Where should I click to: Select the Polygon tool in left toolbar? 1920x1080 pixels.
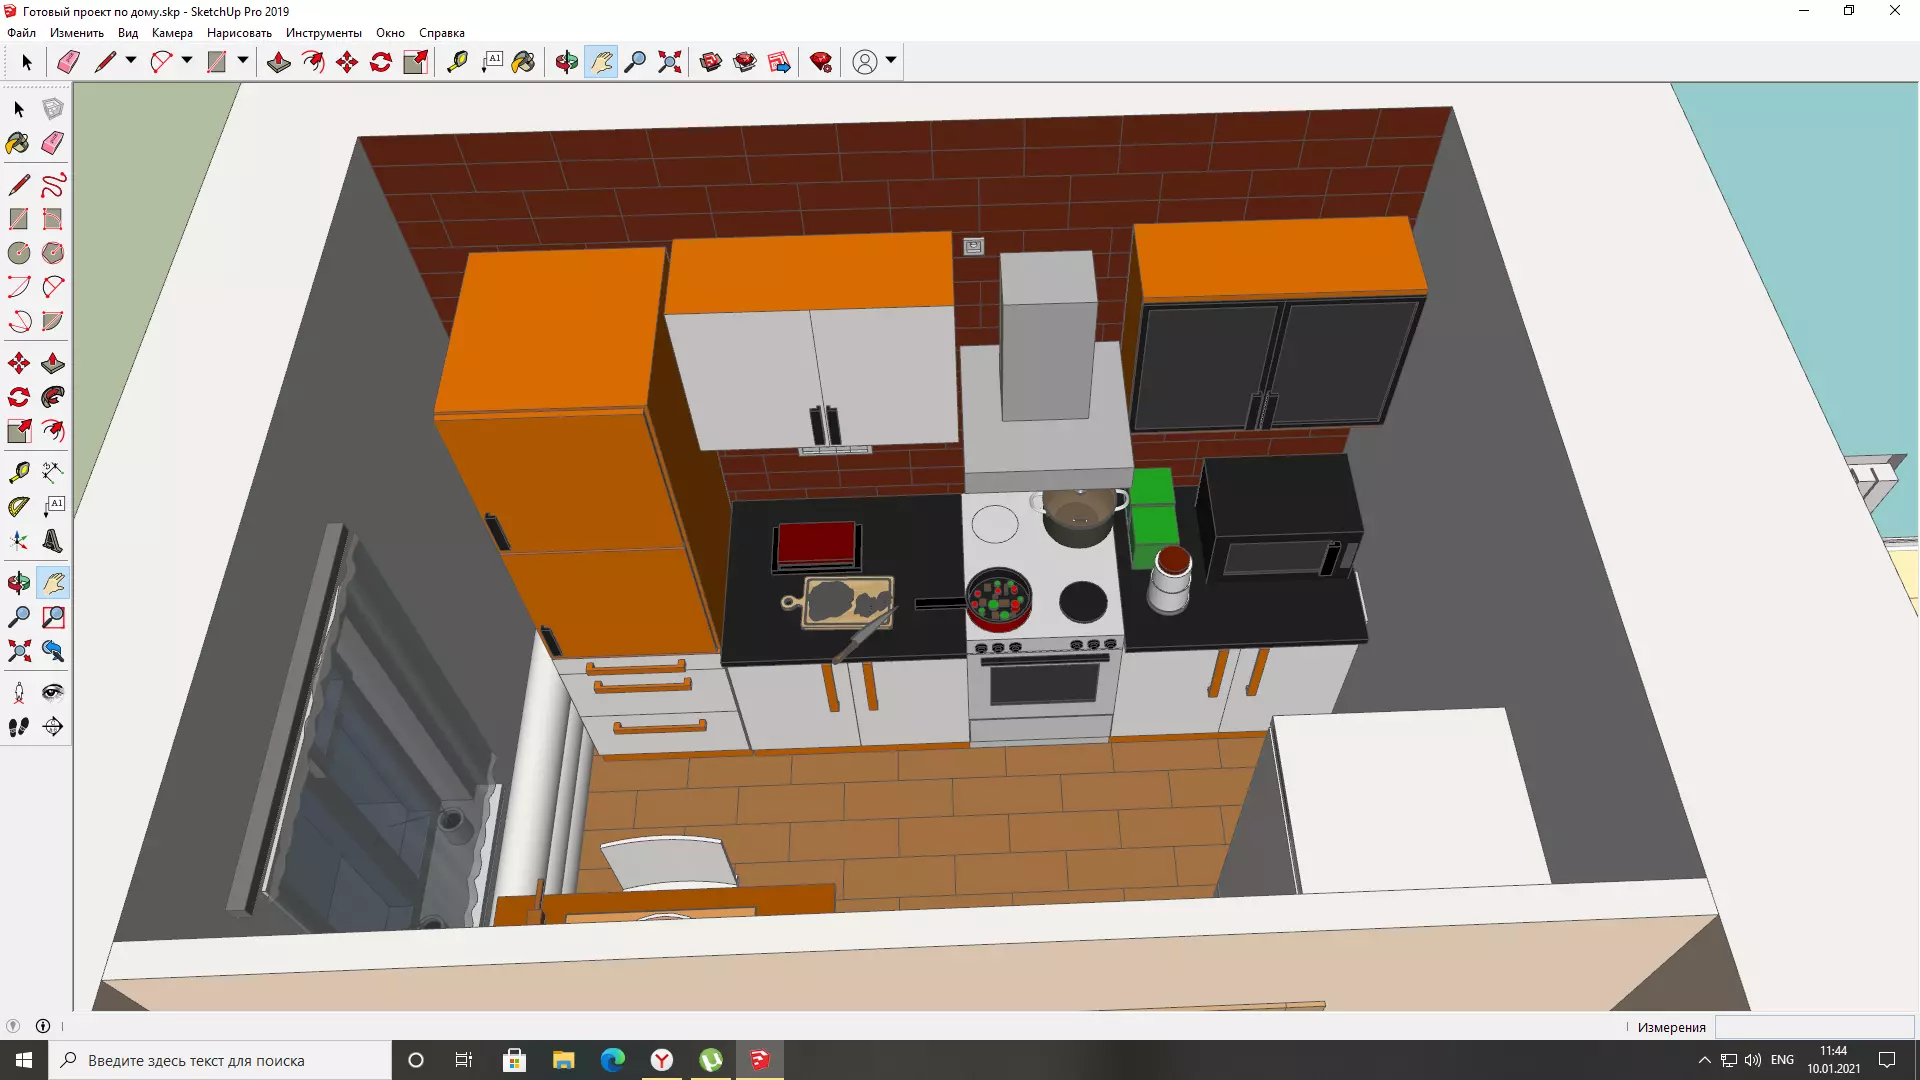53,253
